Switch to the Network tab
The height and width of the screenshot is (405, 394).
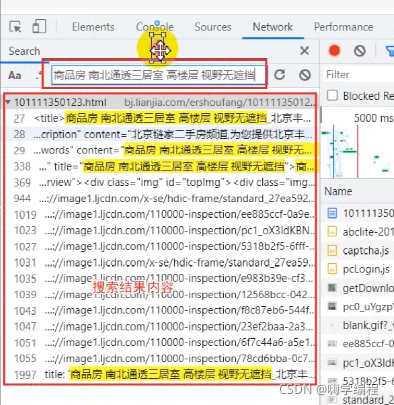click(273, 27)
